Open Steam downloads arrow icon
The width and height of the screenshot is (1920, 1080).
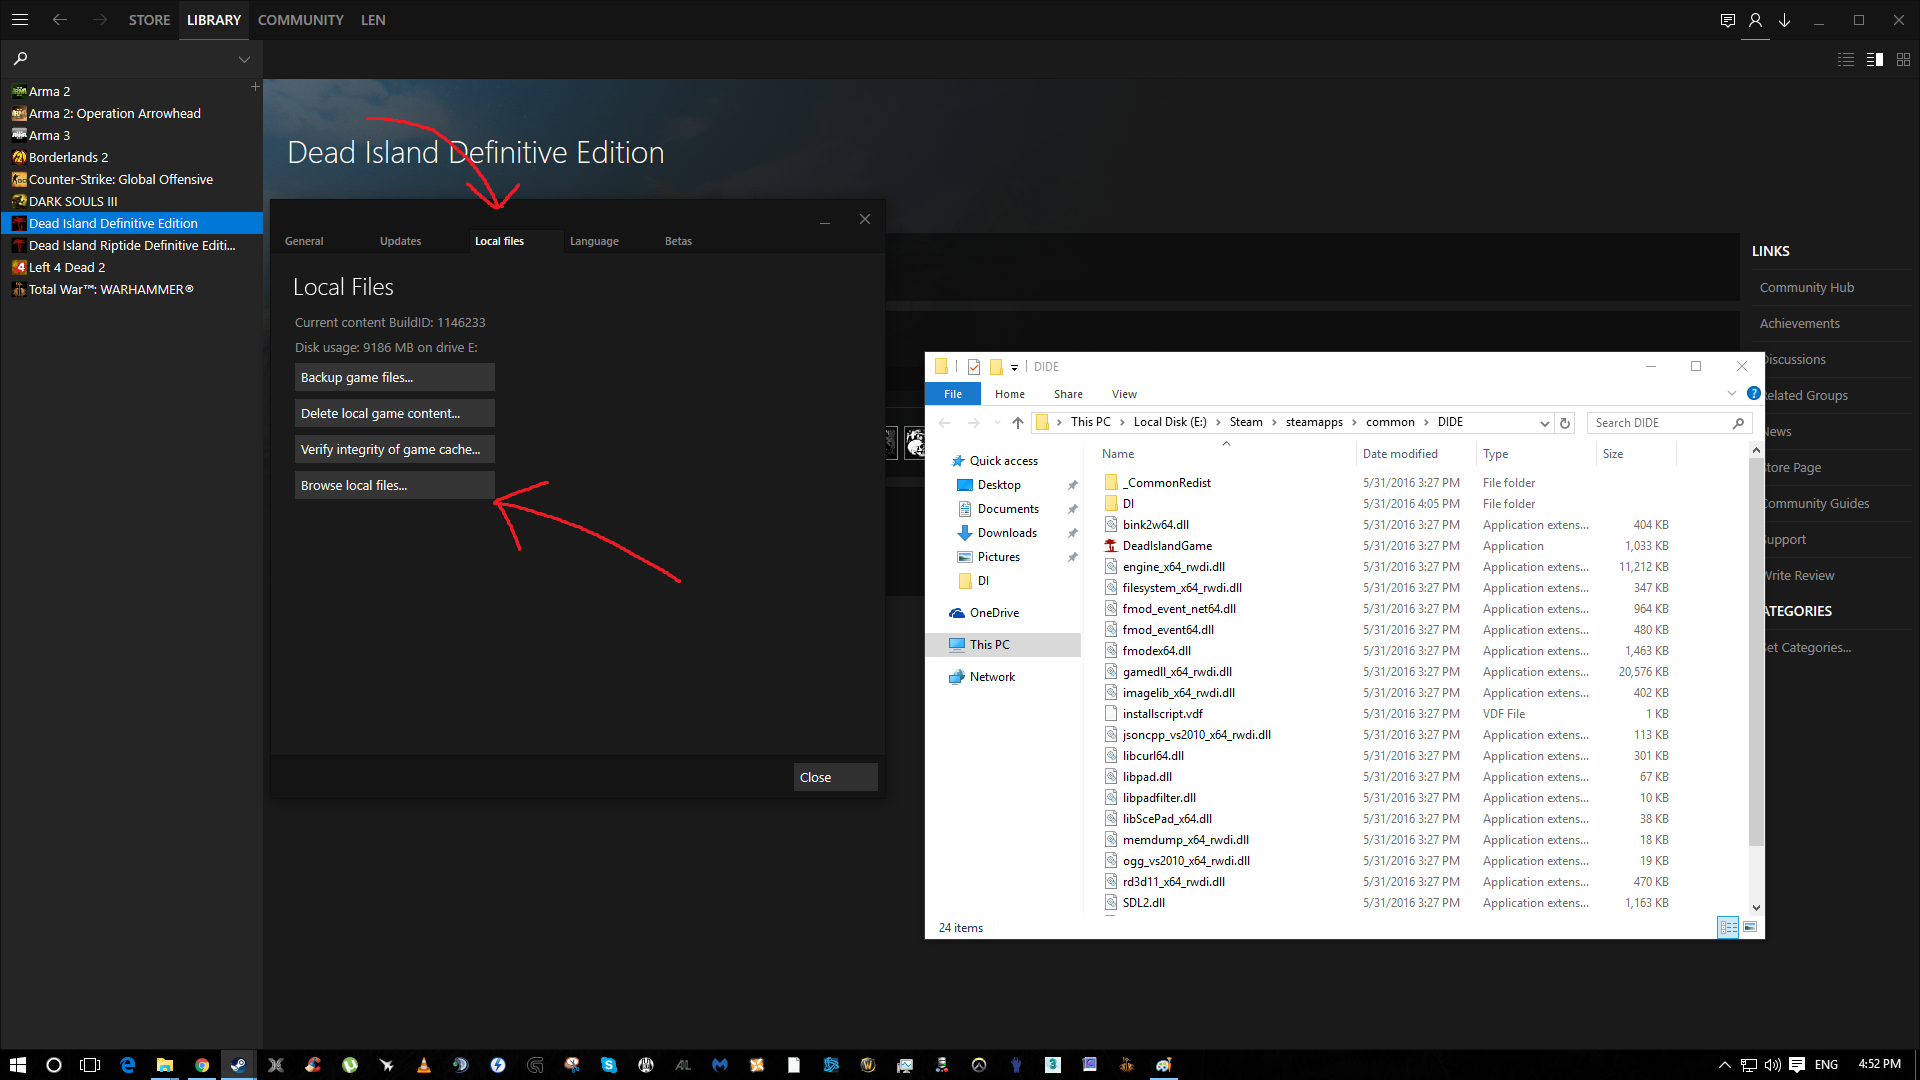coord(1784,20)
